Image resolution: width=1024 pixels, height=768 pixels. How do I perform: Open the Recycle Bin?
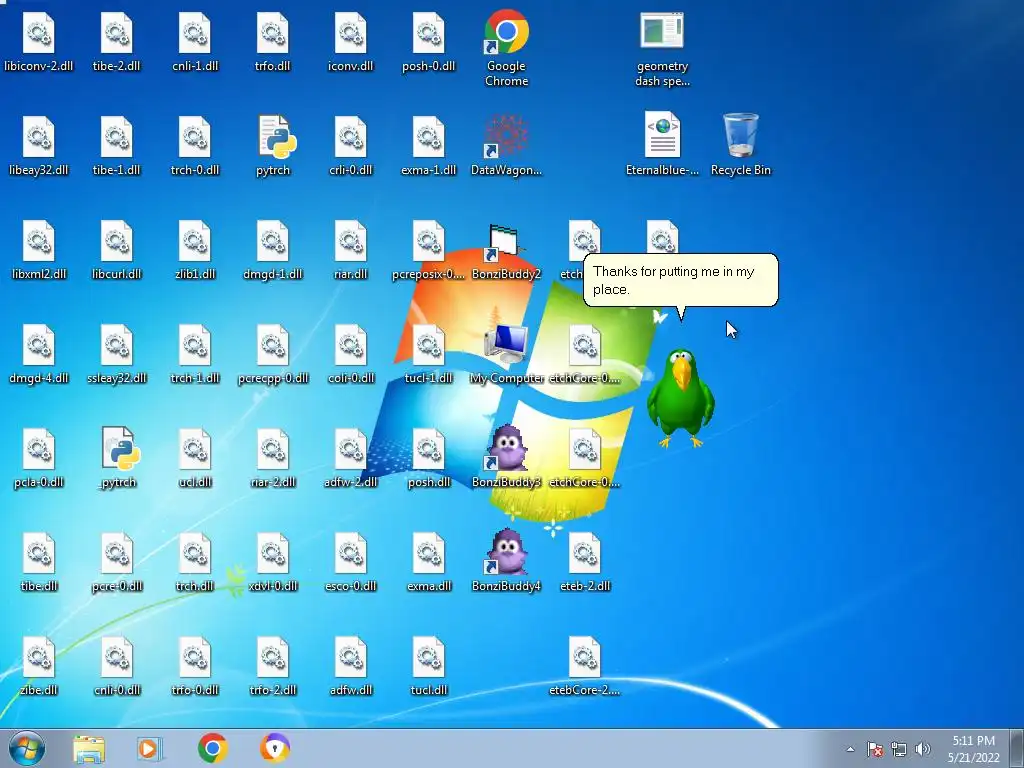pyautogui.click(x=741, y=144)
